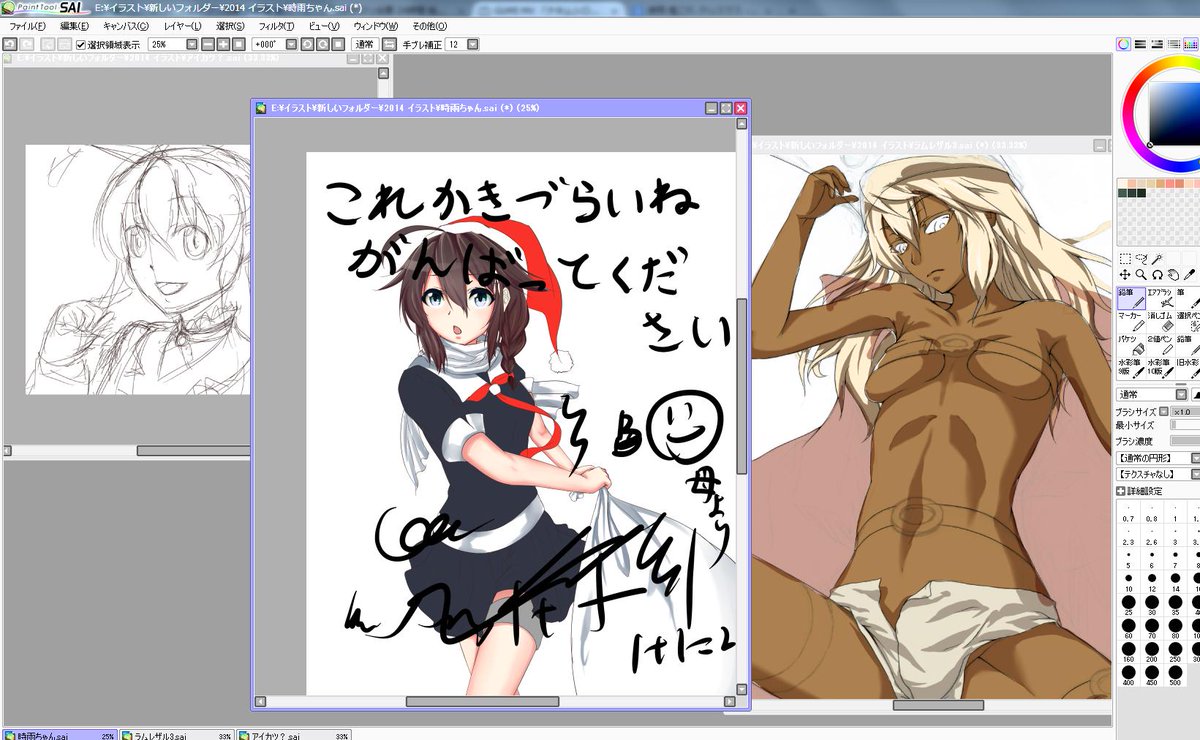Open the ビュー (View) menu
The width and height of the screenshot is (1200, 740).
click(324, 26)
